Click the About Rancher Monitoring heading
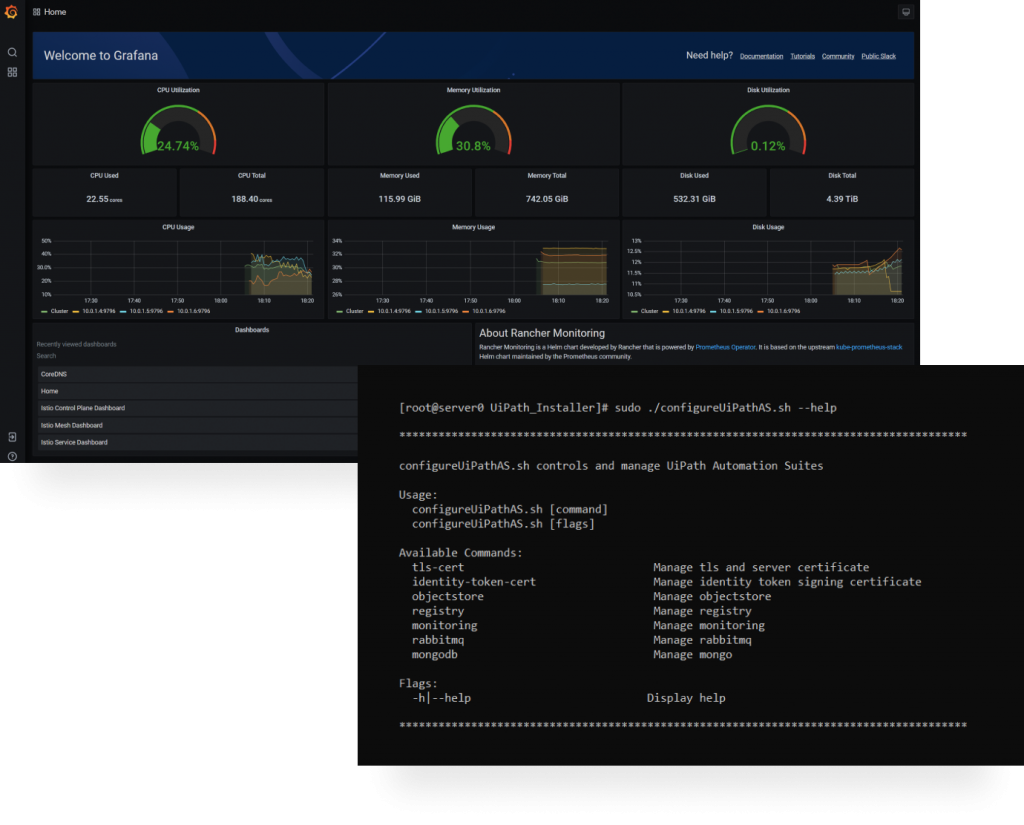The image size is (1024, 825). pyautogui.click(x=542, y=333)
